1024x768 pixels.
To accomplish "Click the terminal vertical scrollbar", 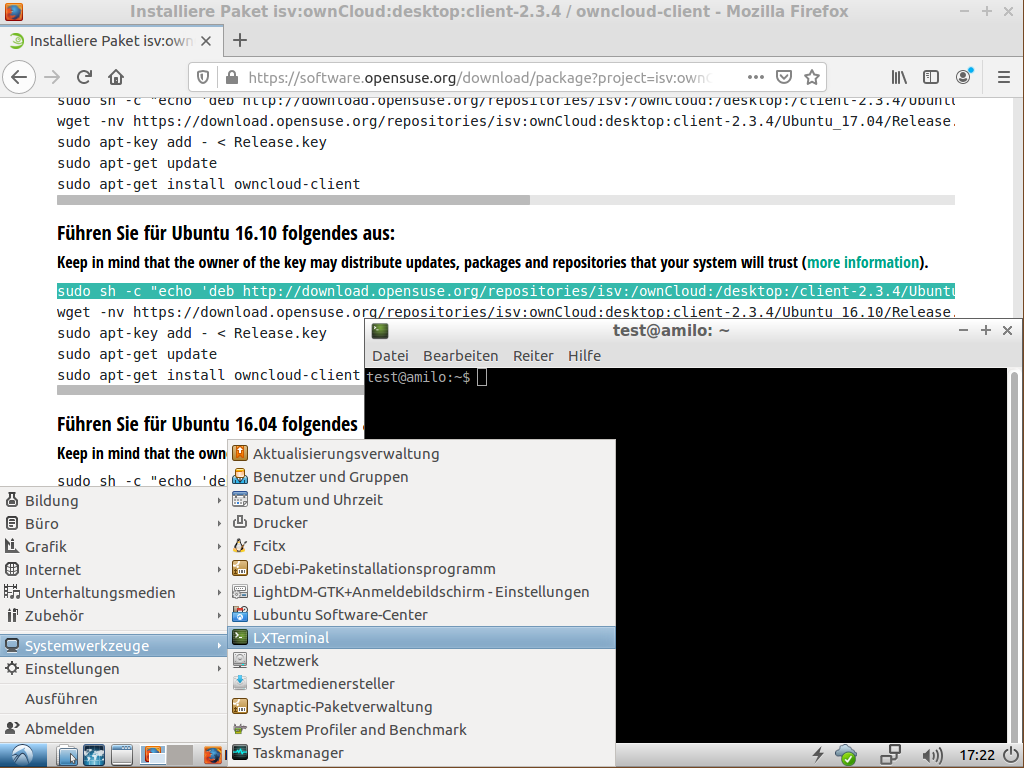I will [1014, 555].
